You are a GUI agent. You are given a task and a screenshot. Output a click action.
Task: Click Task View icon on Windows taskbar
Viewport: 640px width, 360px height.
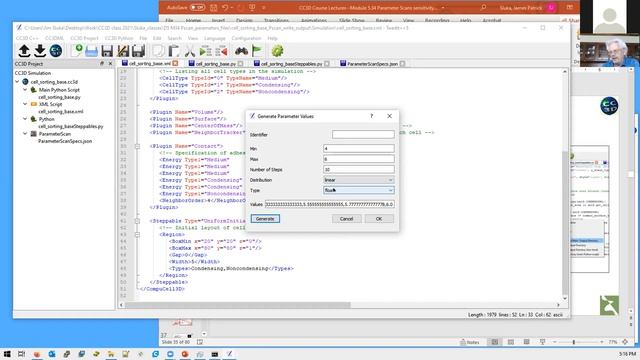coord(22,354)
